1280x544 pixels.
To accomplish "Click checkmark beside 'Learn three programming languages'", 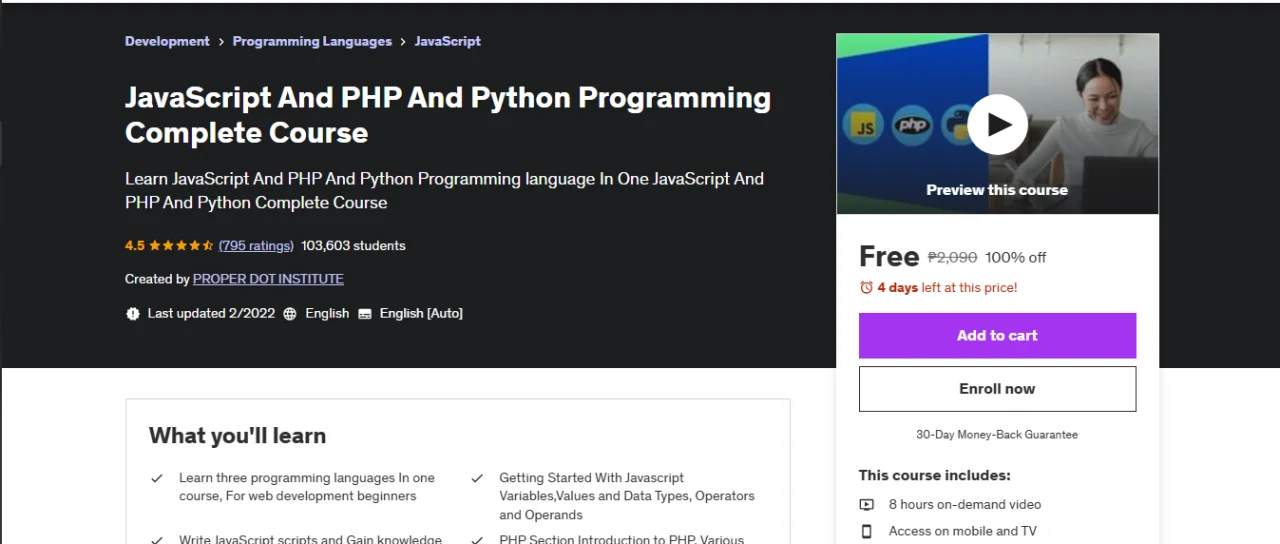I will [157, 478].
